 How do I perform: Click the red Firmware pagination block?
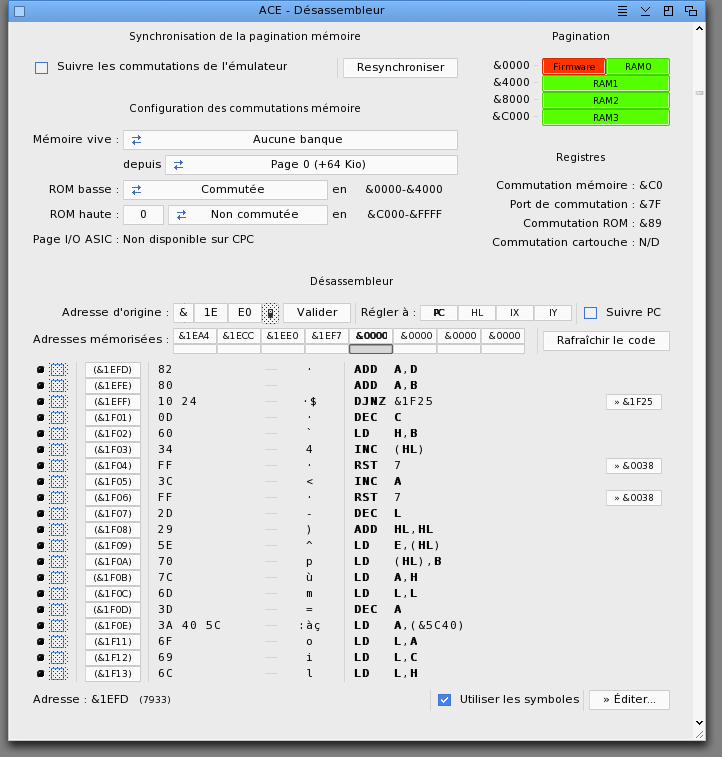click(x=574, y=67)
